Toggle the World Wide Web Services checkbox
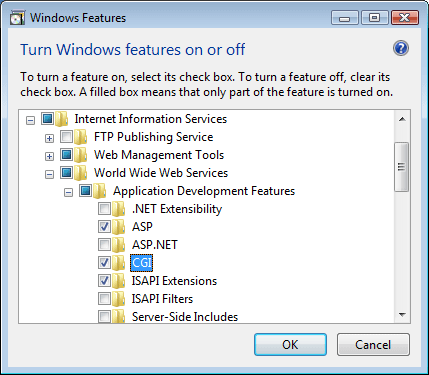 pos(66,172)
